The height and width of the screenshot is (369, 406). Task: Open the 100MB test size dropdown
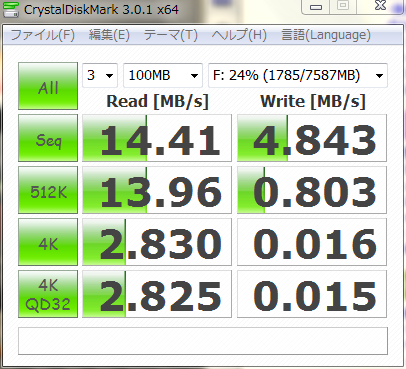(163, 75)
